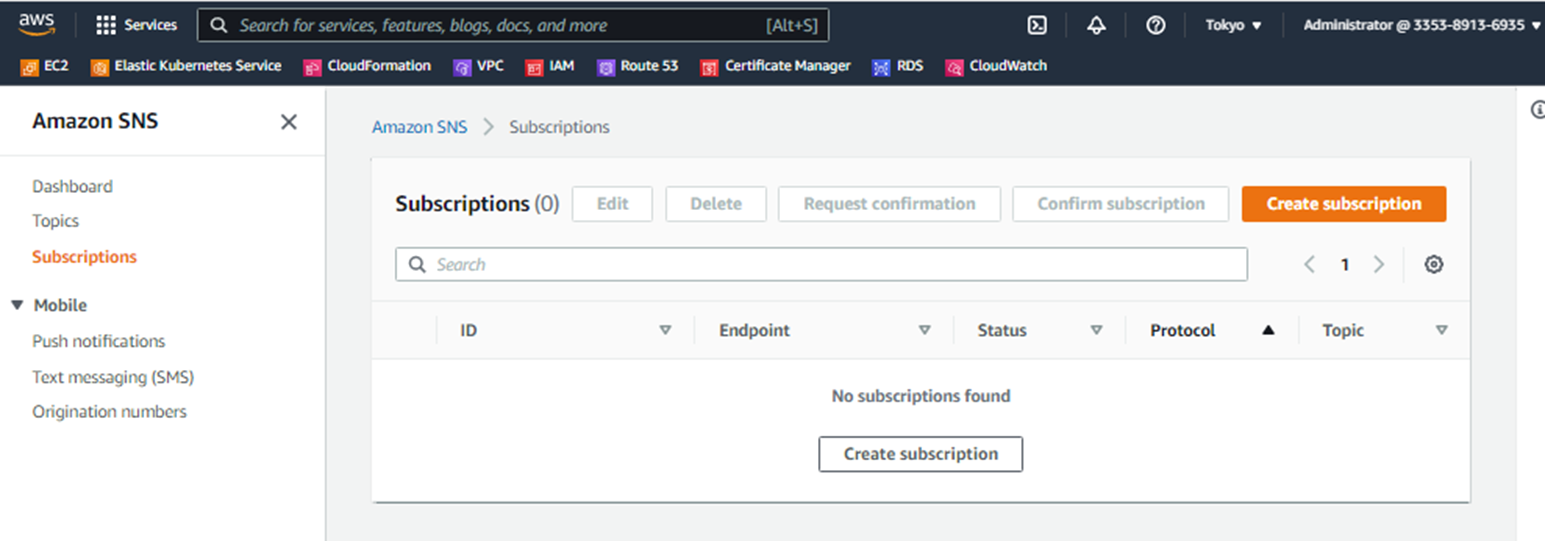Screen dimensions: 1545x541
Task: Open the Route 53 shortcut
Action: click(x=637, y=66)
